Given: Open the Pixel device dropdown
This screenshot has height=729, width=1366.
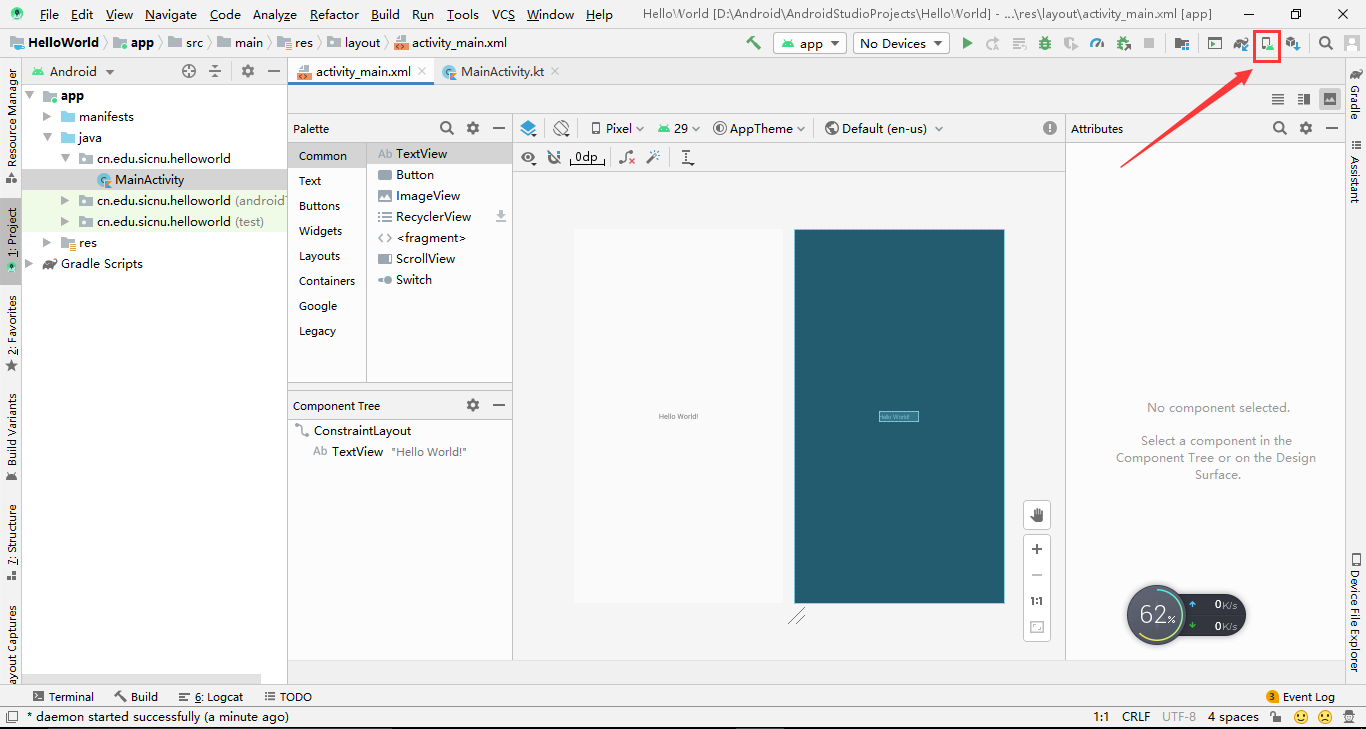Looking at the screenshot, I should coord(615,128).
